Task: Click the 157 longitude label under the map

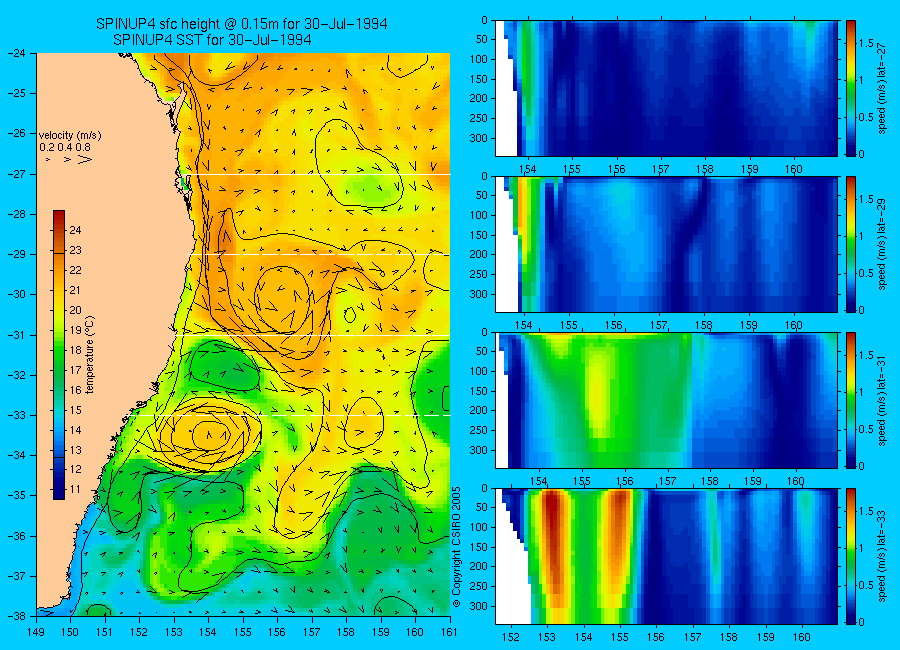Action: pyautogui.click(x=312, y=633)
